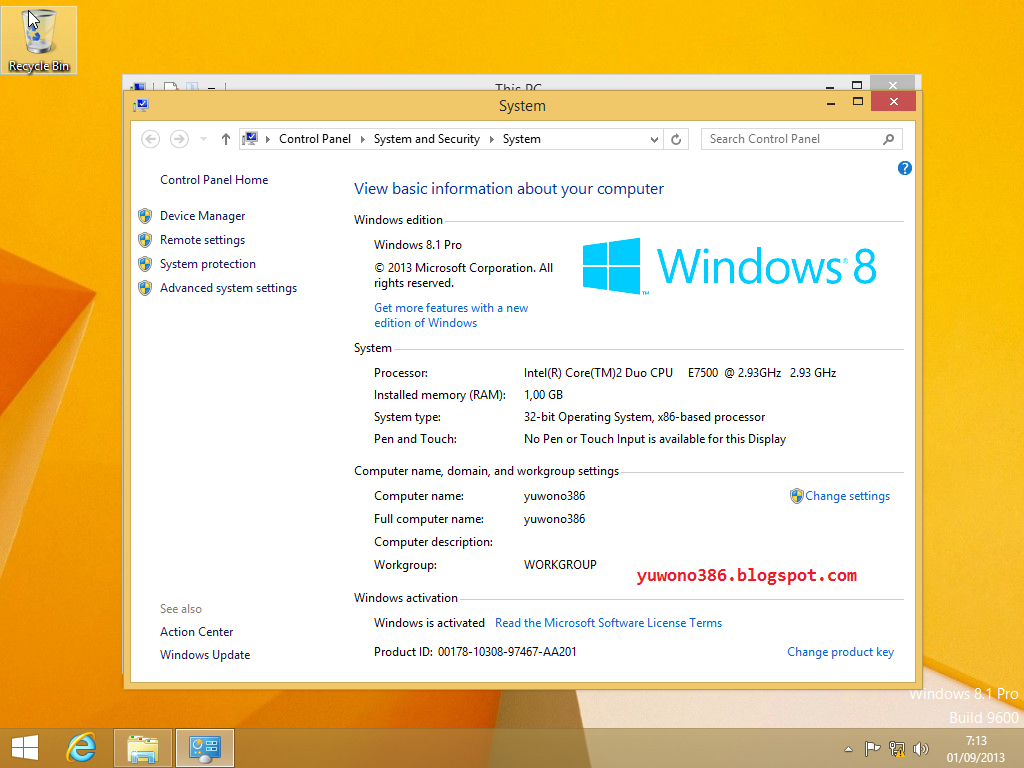
Task: Click the WORKGROUP value
Action: (x=560, y=565)
